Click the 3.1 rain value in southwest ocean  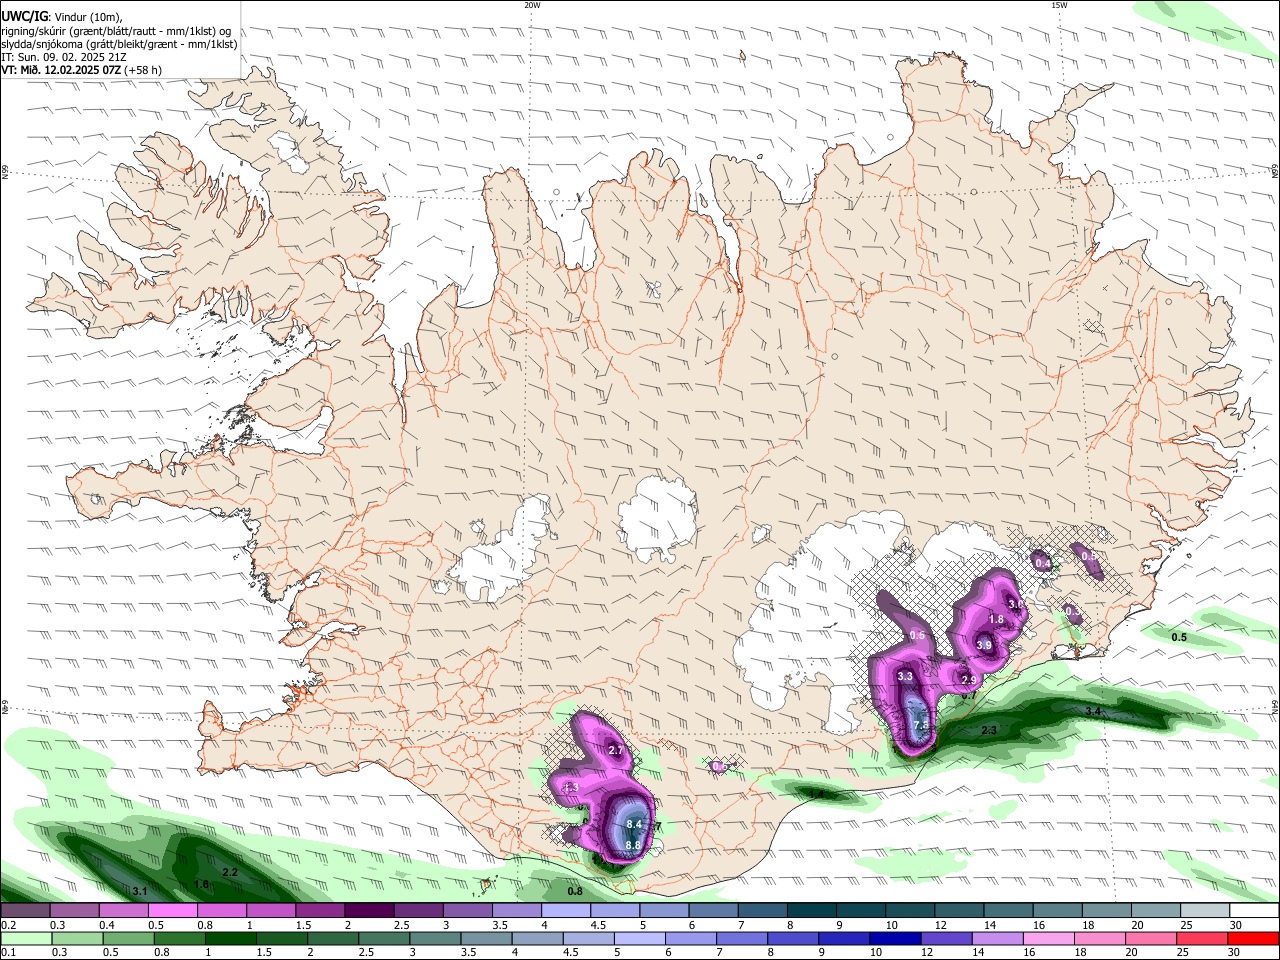pyautogui.click(x=140, y=891)
